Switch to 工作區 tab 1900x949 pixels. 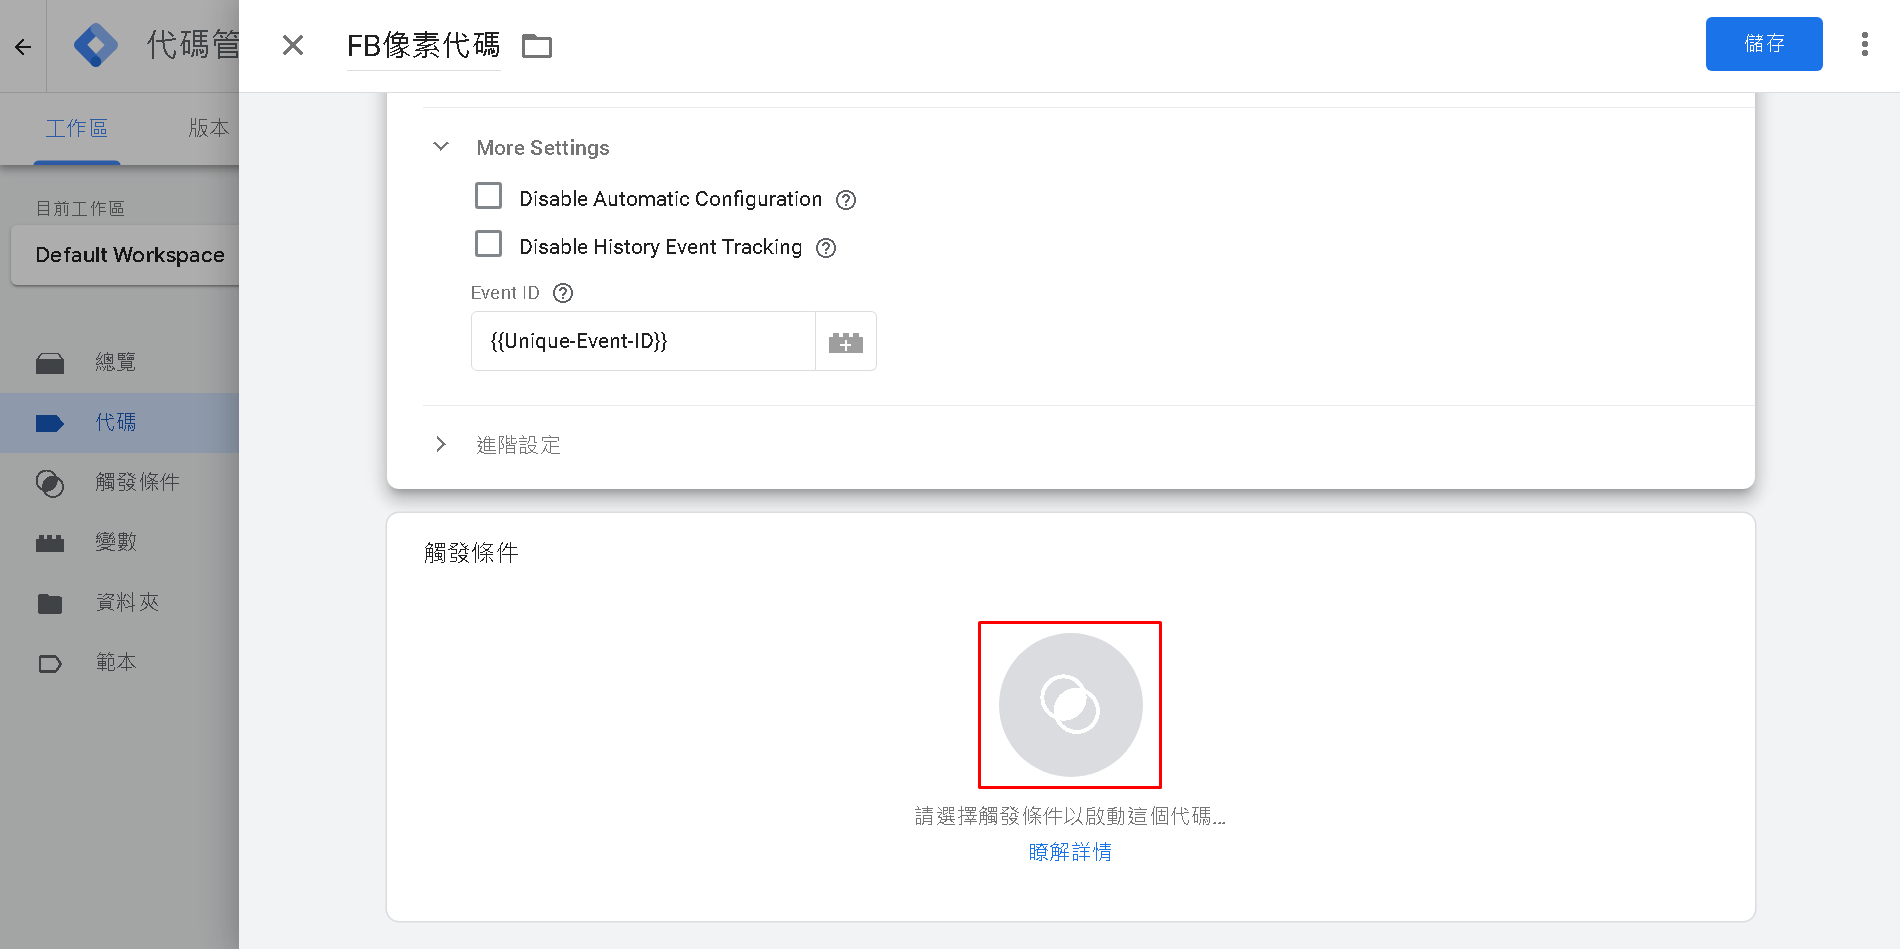pyautogui.click(x=77, y=128)
